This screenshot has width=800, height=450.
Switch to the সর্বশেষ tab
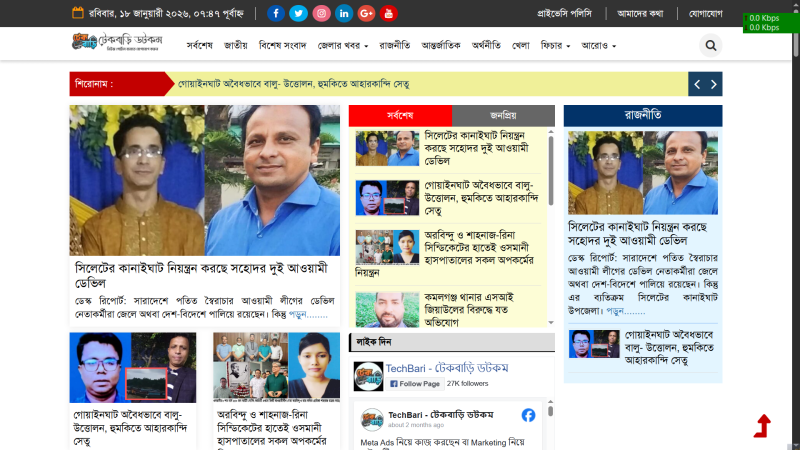pyautogui.click(x=401, y=116)
